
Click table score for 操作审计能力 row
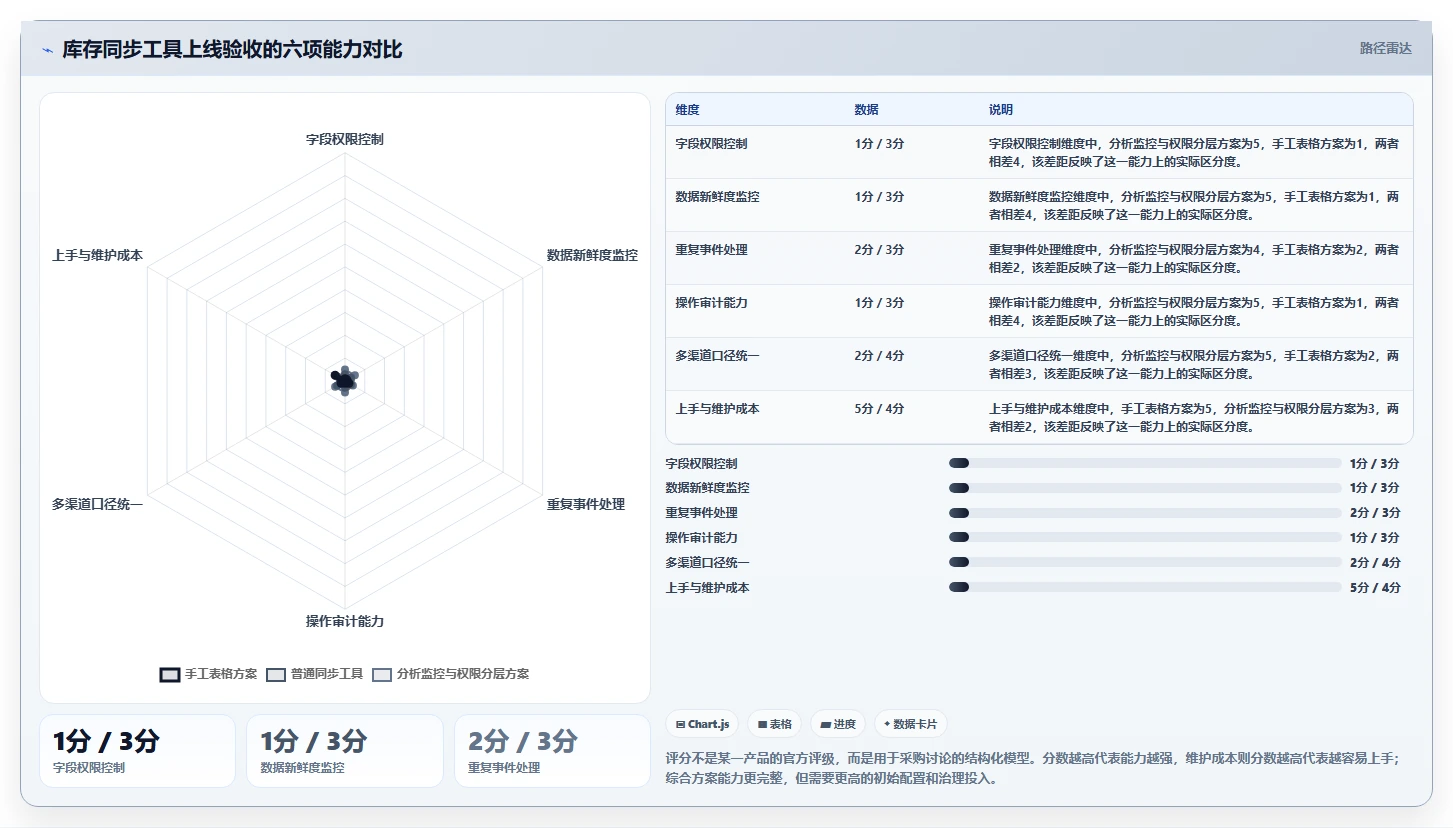click(x=879, y=303)
